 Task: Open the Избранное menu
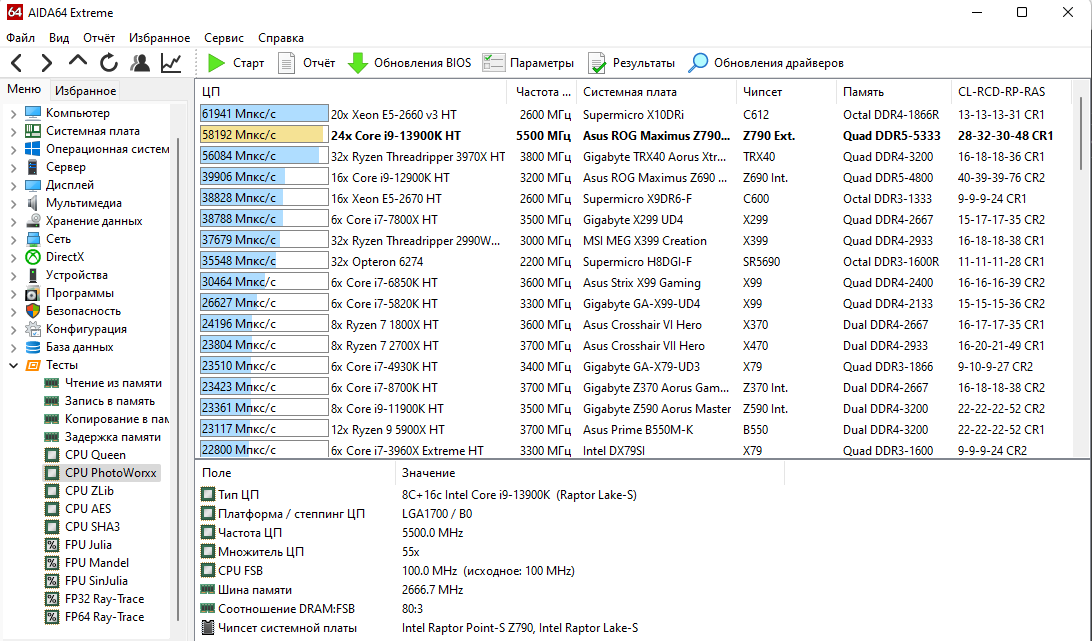(x=159, y=38)
